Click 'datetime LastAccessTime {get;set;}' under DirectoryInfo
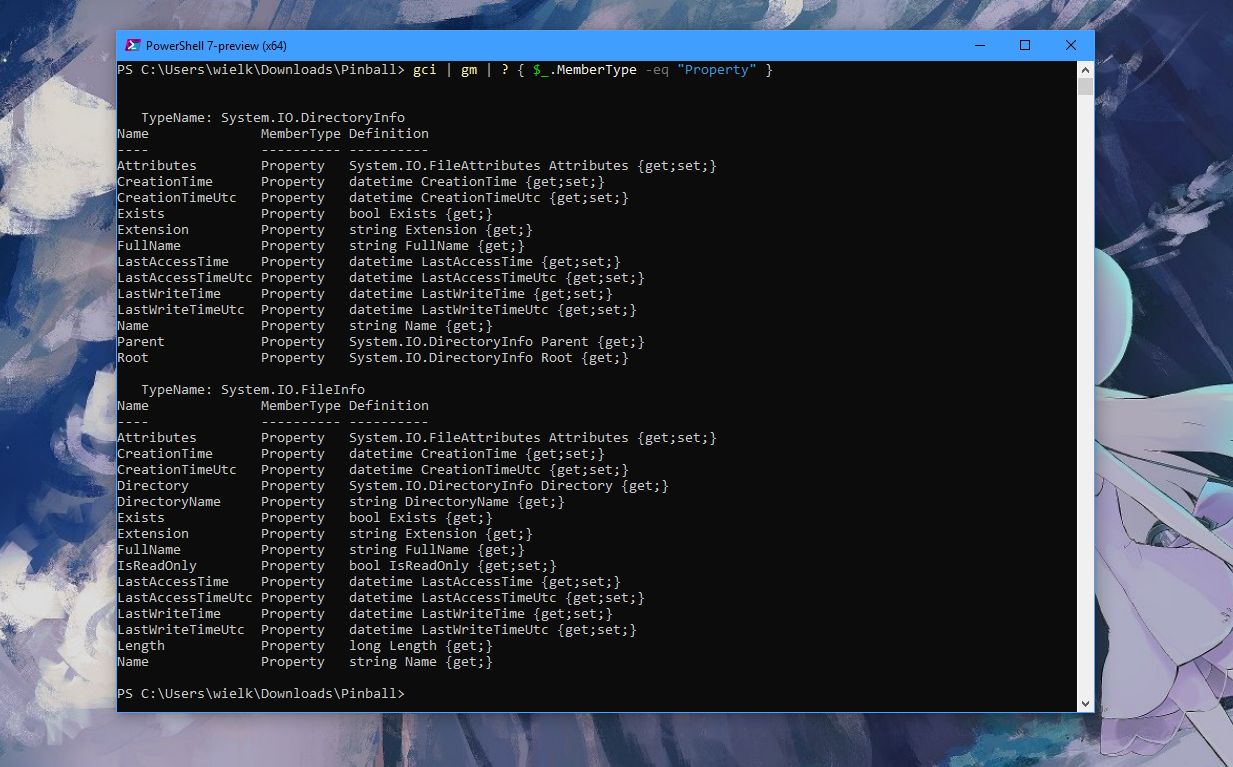The height and width of the screenshot is (767, 1233). (485, 262)
